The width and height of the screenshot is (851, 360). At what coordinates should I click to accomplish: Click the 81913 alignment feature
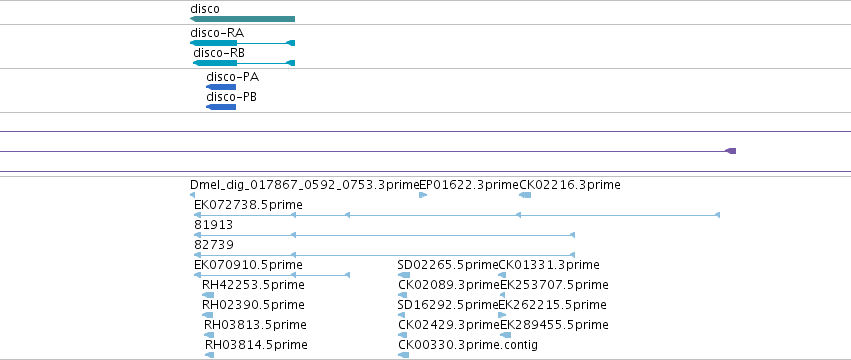tap(384, 235)
